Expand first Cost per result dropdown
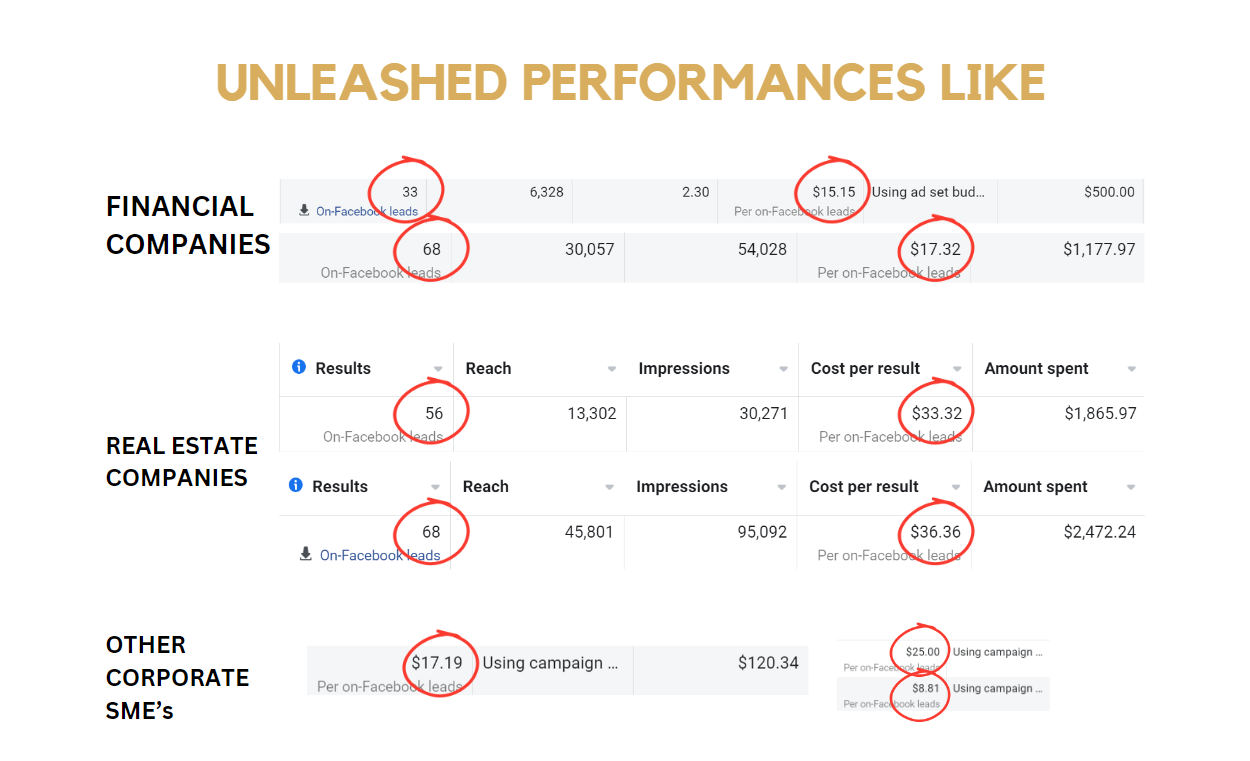The width and height of the screenshot is (1250, 761). point(957,369)
